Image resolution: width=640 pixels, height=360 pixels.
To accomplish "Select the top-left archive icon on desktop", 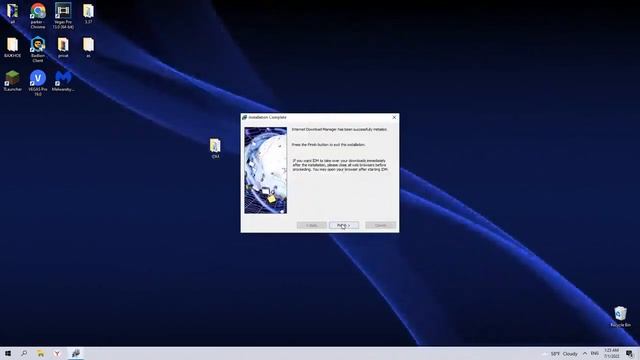I will pyautogui.click(x=12, y=13).
